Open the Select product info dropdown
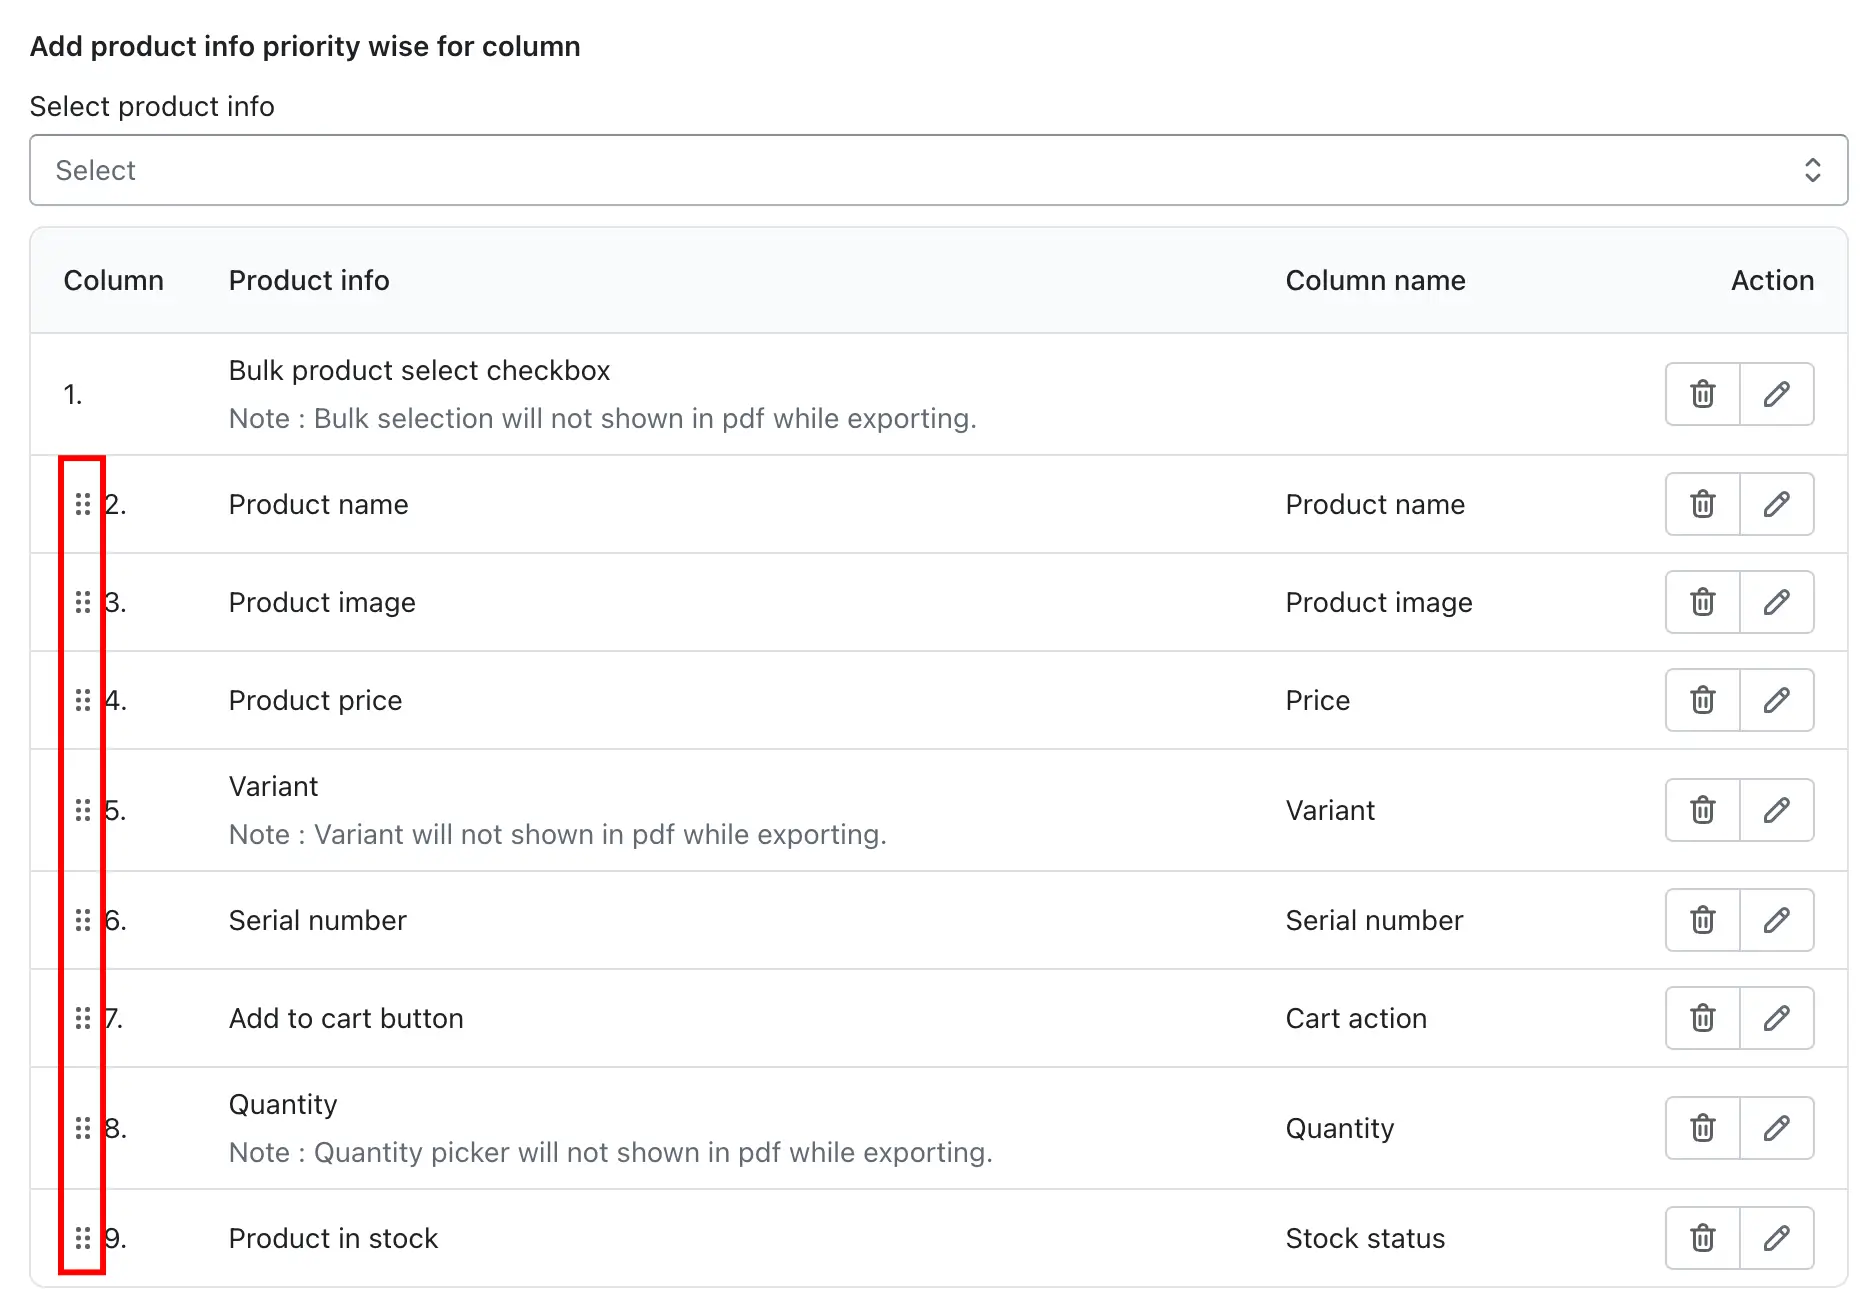 [x=937, y=170]
